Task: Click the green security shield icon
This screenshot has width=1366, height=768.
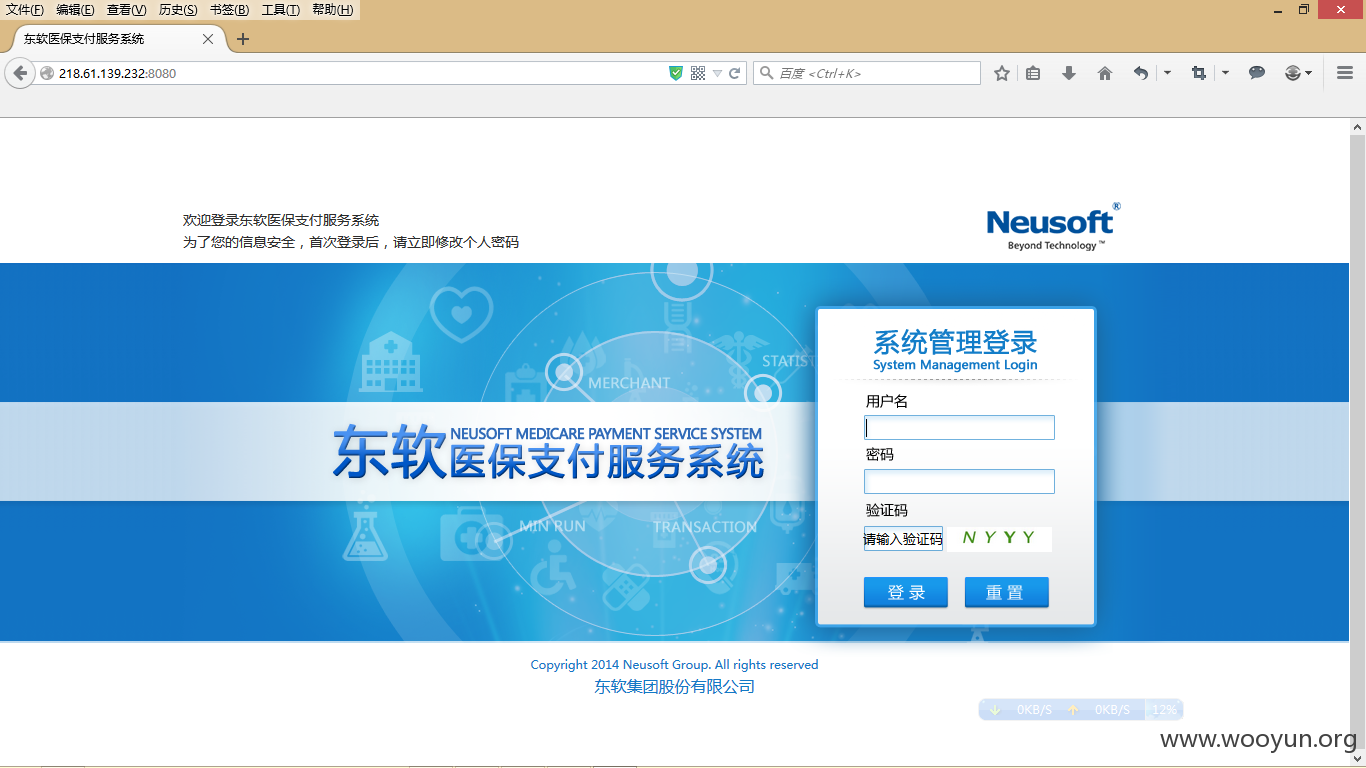Action: [x=676, y=73]
